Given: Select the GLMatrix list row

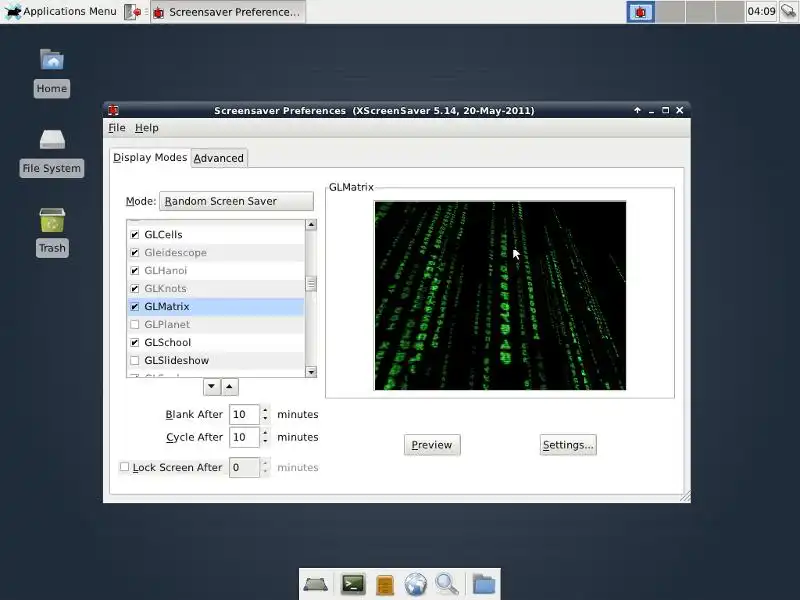Looking at the screenshot, I should [x=216, y=307].
